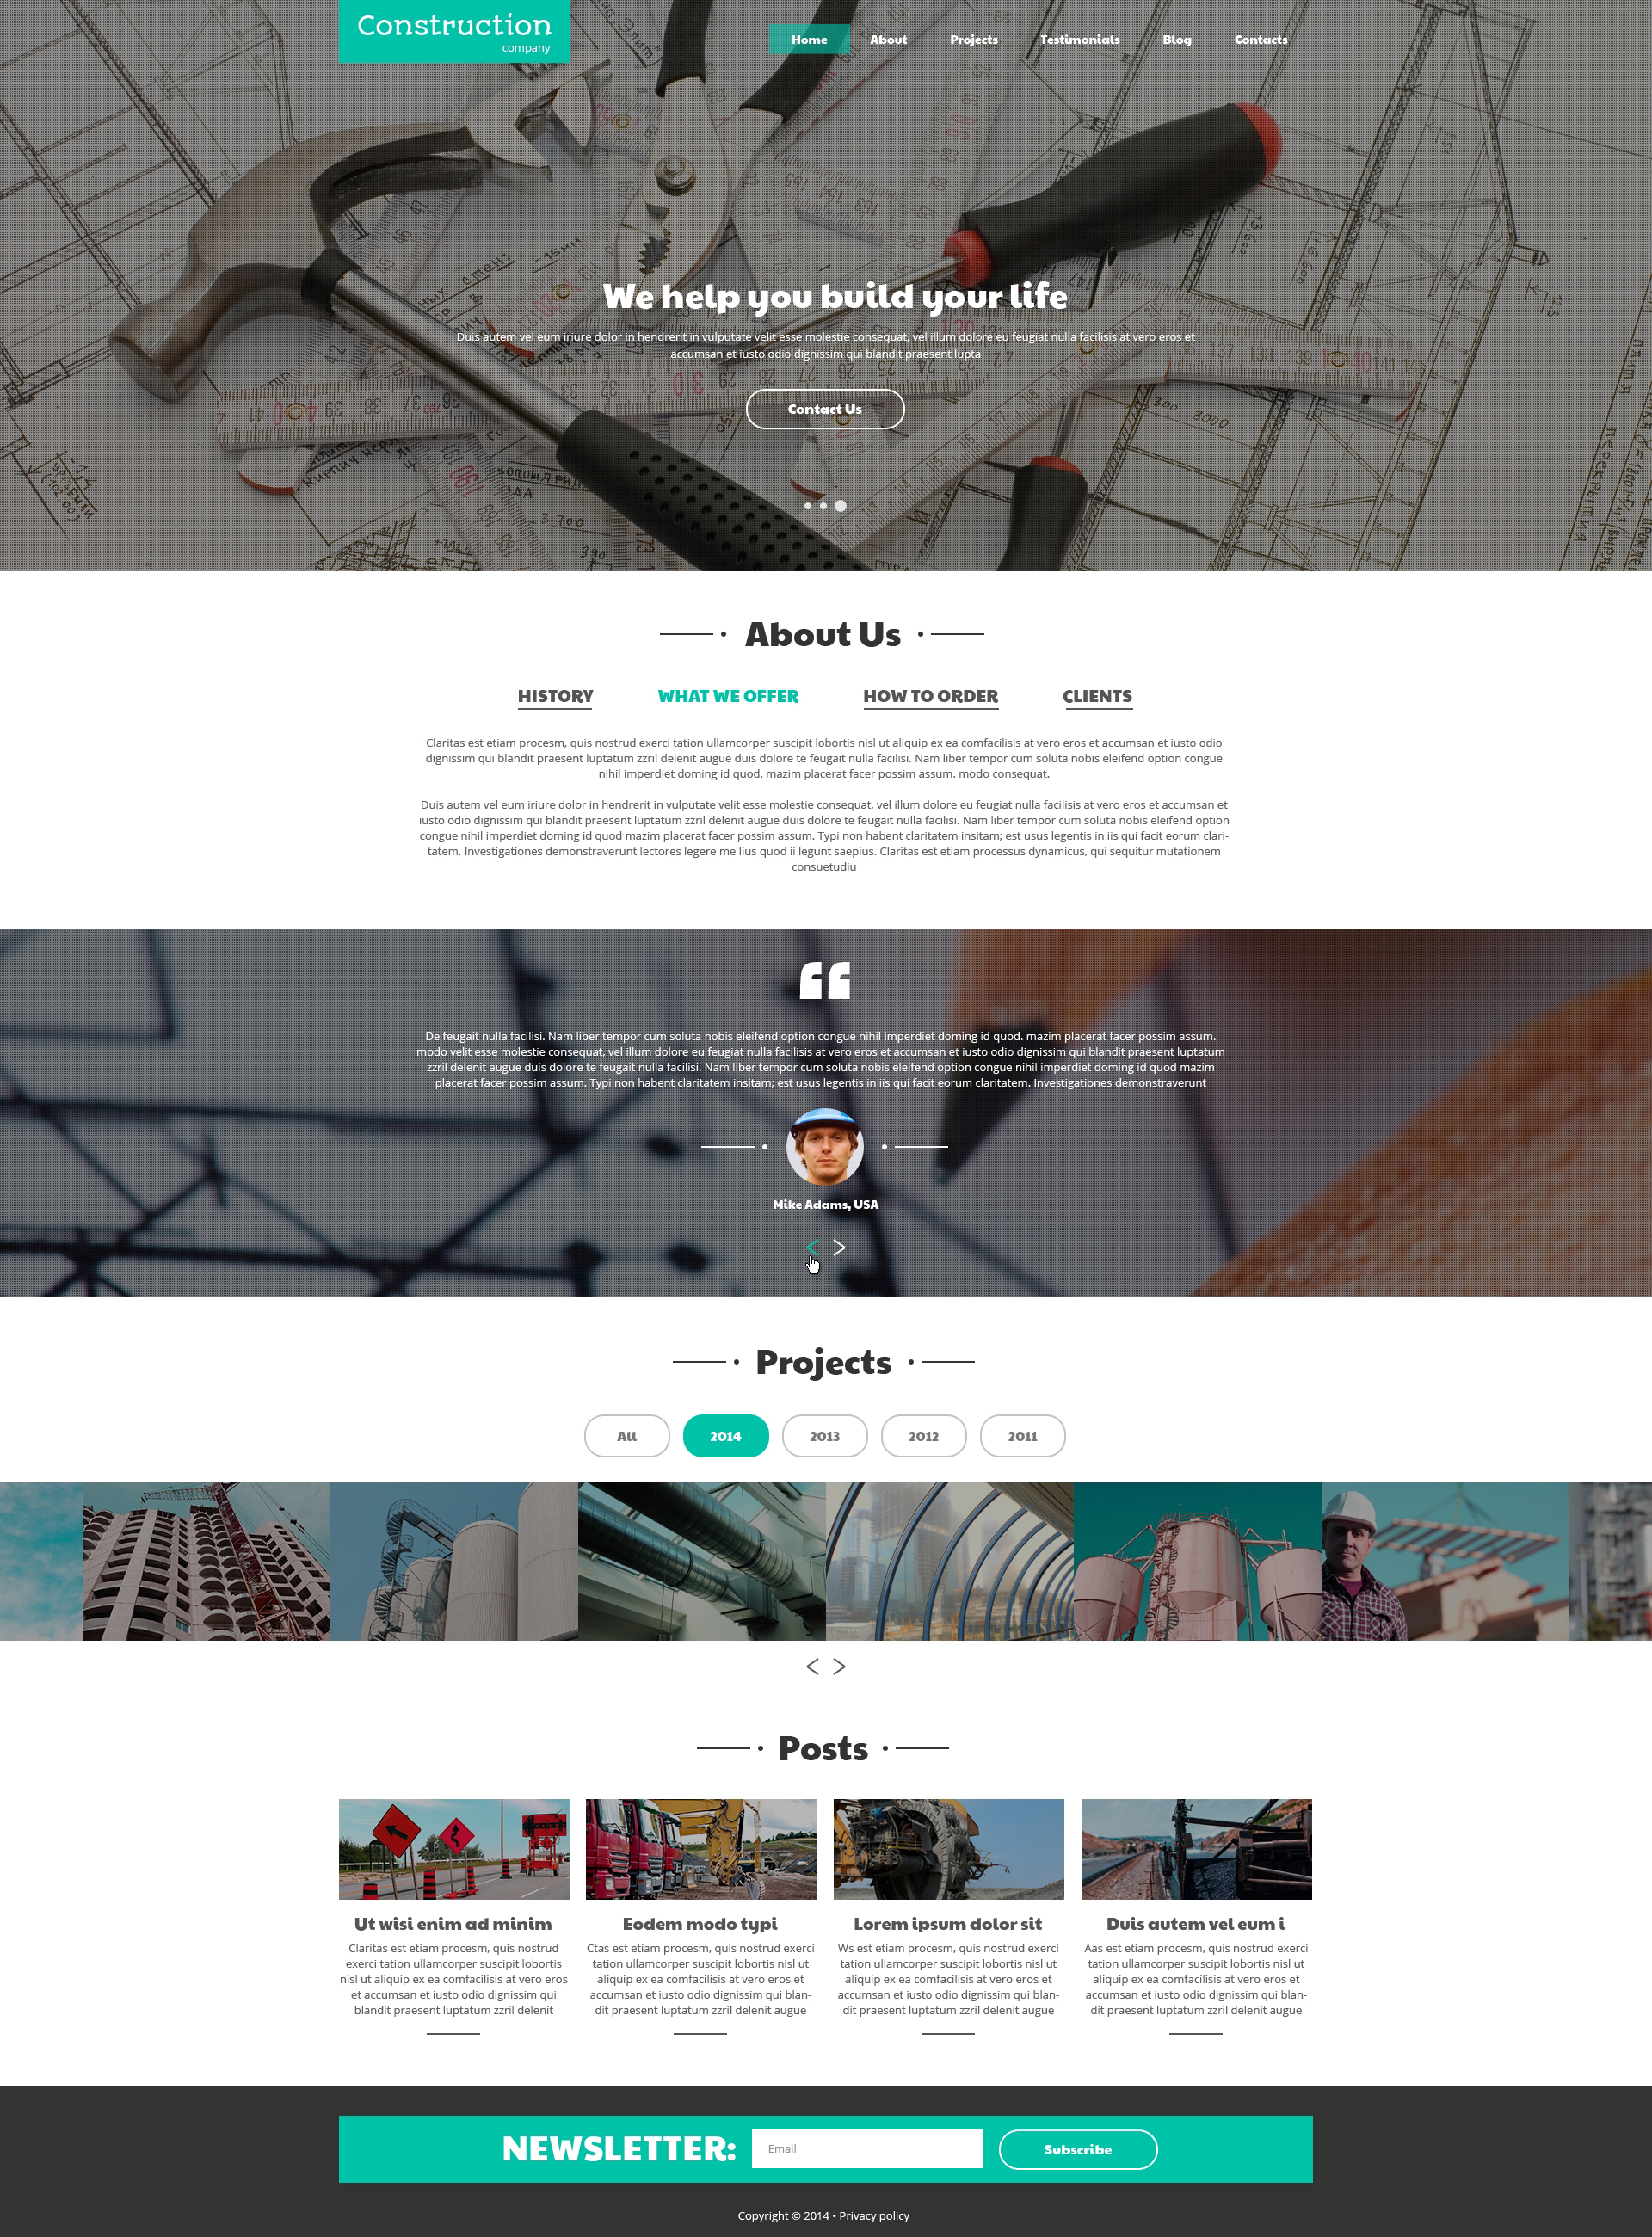
Task: Click the Contact Us button in hero
Action: (x=825, y=406)
